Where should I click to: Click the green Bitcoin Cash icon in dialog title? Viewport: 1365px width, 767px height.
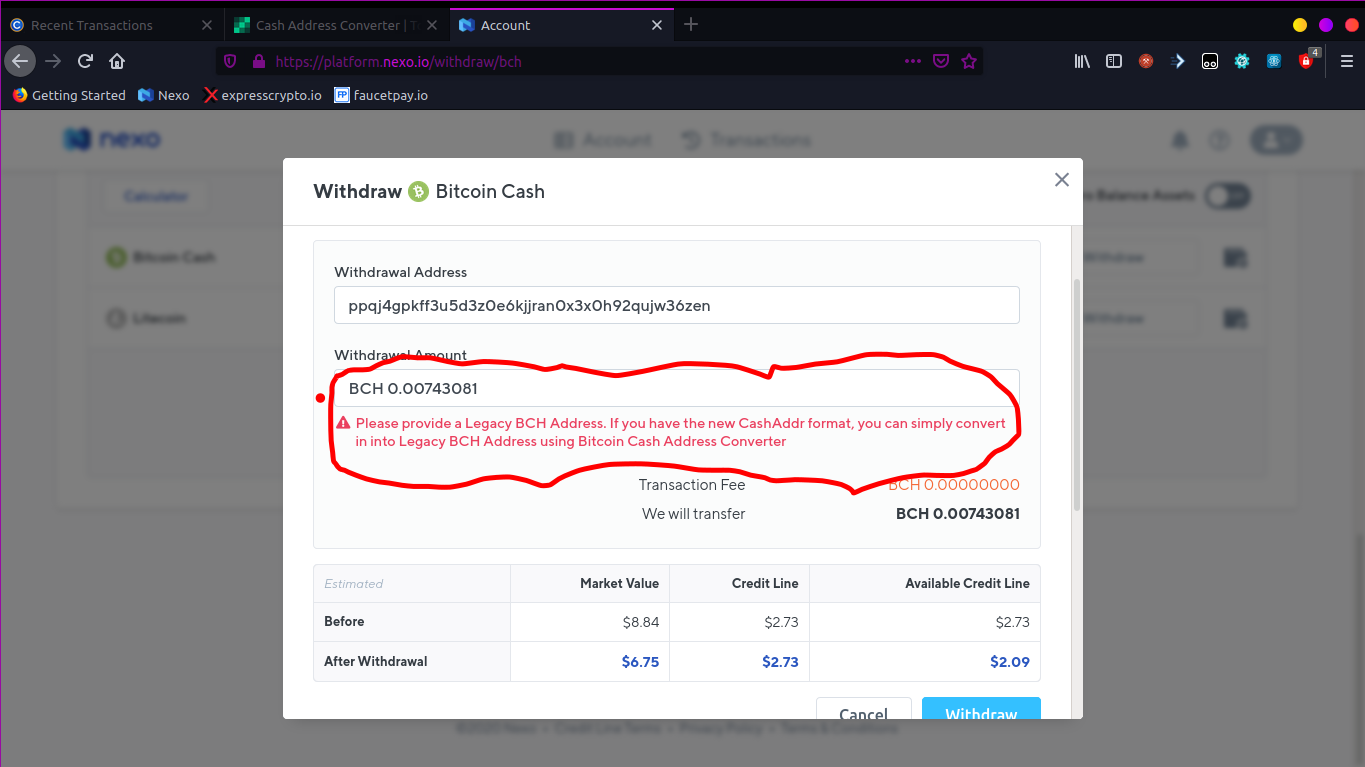point(418,191)
